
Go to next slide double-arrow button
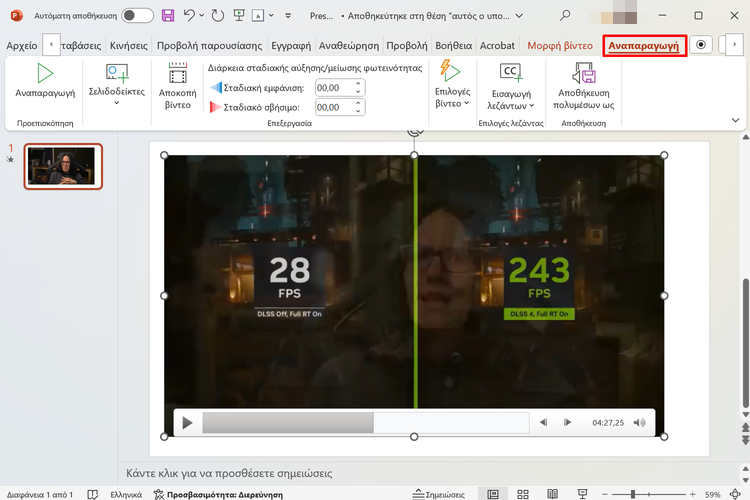click(745, 439)
